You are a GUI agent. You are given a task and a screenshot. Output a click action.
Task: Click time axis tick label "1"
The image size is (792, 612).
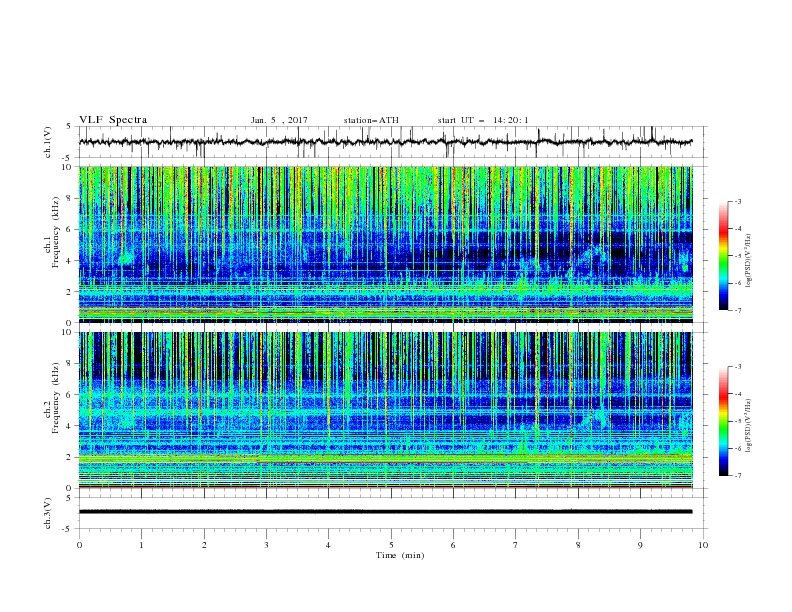tap(141, 545)
